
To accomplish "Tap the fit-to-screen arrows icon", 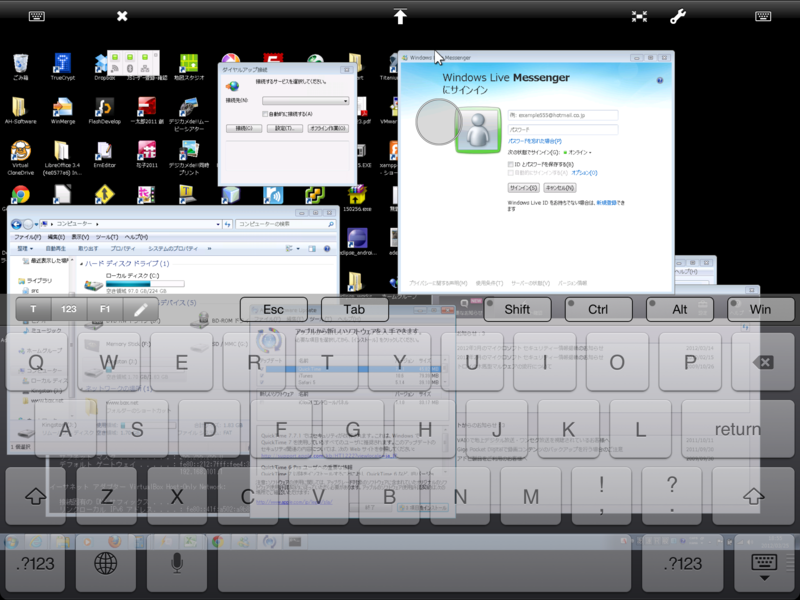I will (x=639, y=16).
